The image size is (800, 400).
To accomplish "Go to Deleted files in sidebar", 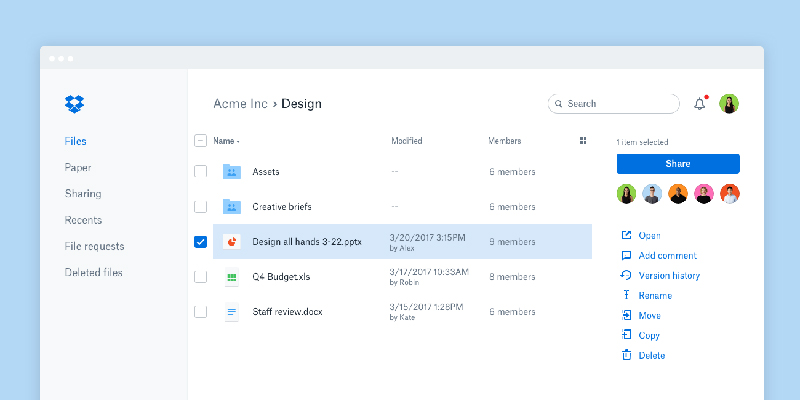I will tap(94, 272).
